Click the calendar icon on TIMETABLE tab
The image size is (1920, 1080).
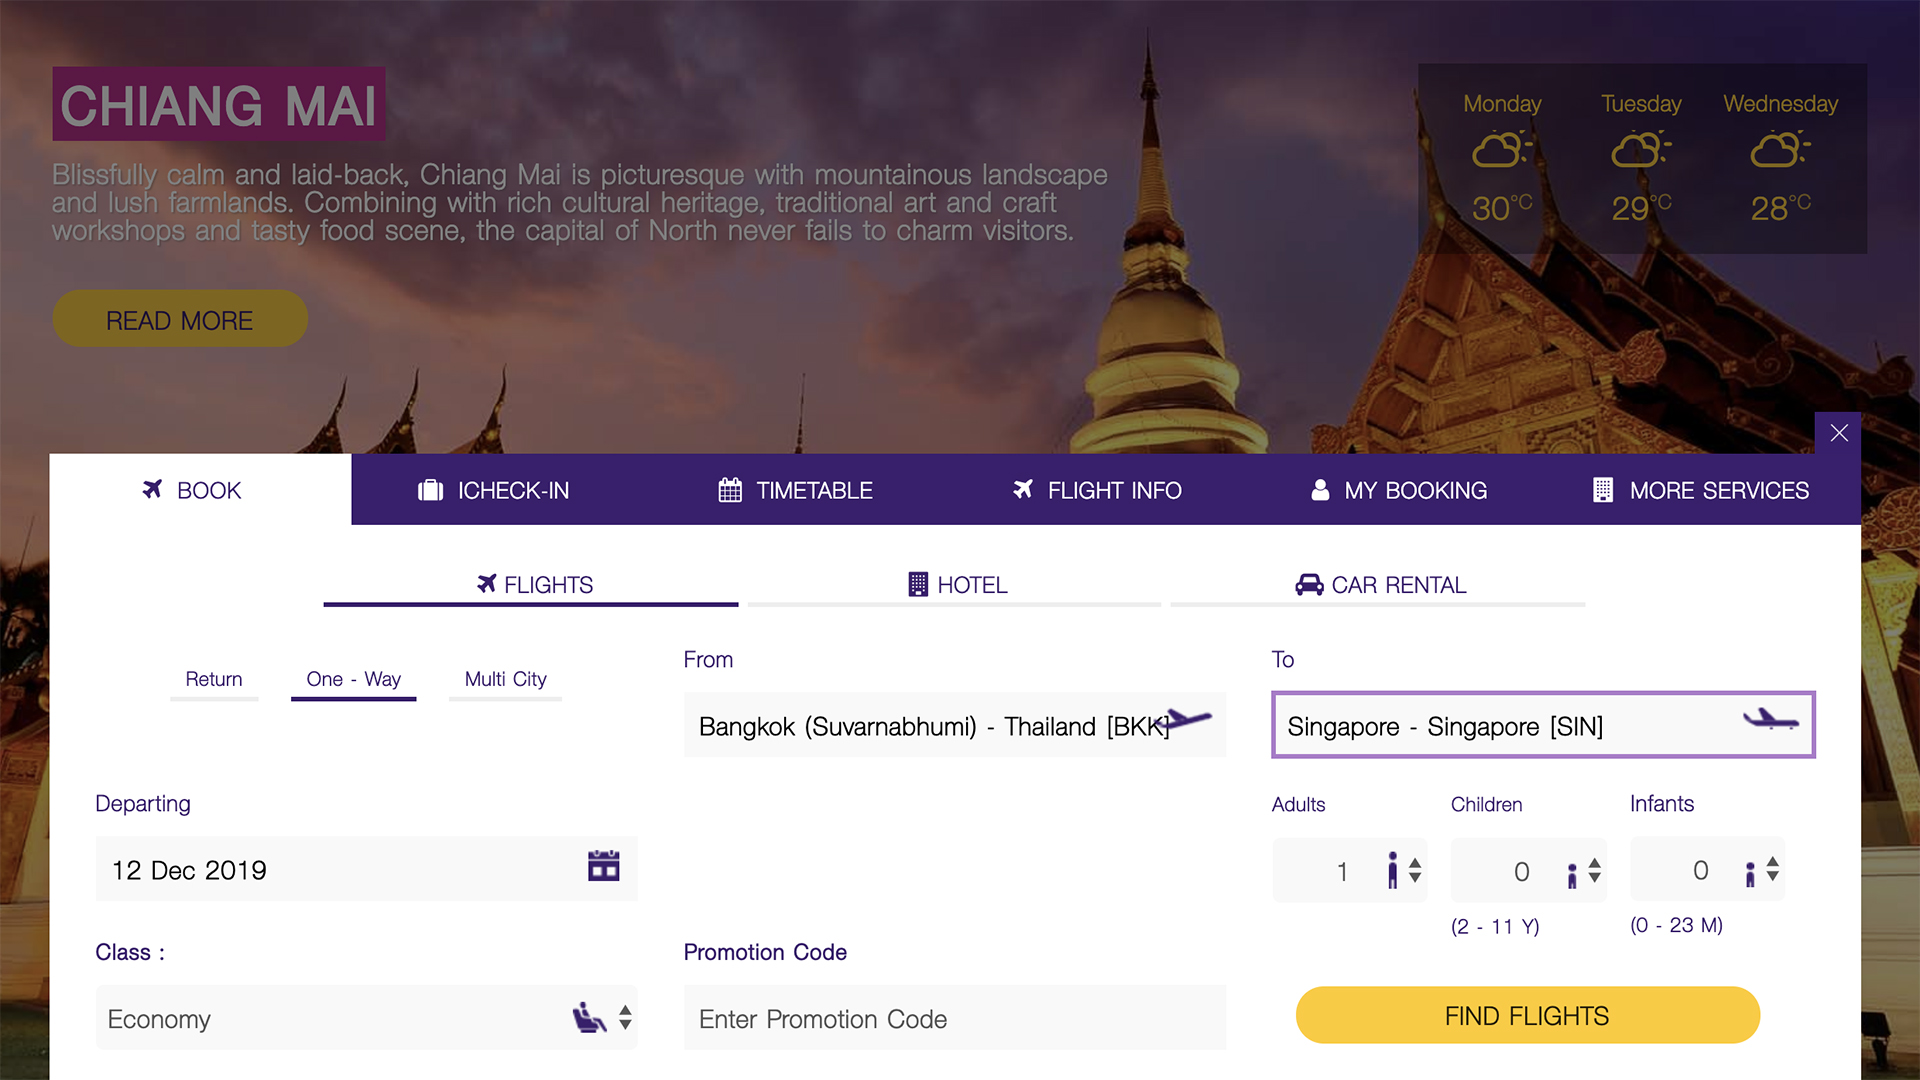coord(730,490)
